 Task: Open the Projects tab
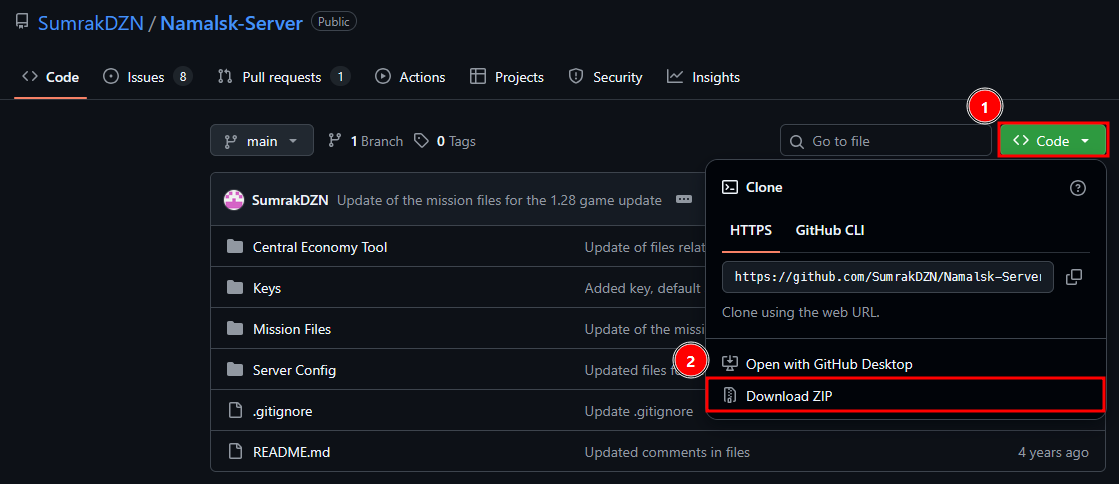(x=507, y=77)
